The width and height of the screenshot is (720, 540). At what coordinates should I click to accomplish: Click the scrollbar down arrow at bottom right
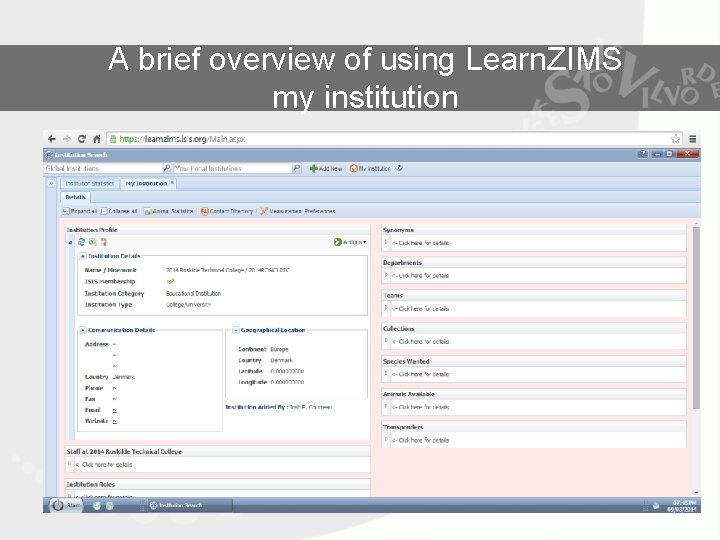tap(696, 493)
